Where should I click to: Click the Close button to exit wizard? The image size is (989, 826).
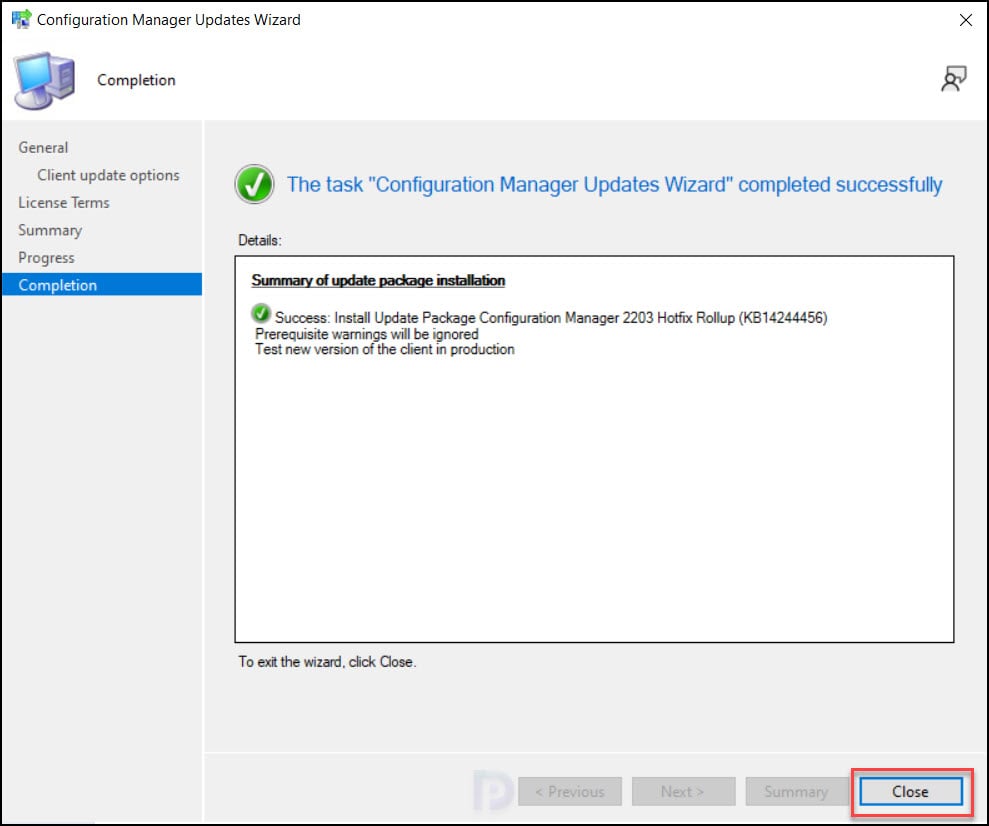[911, 791]
